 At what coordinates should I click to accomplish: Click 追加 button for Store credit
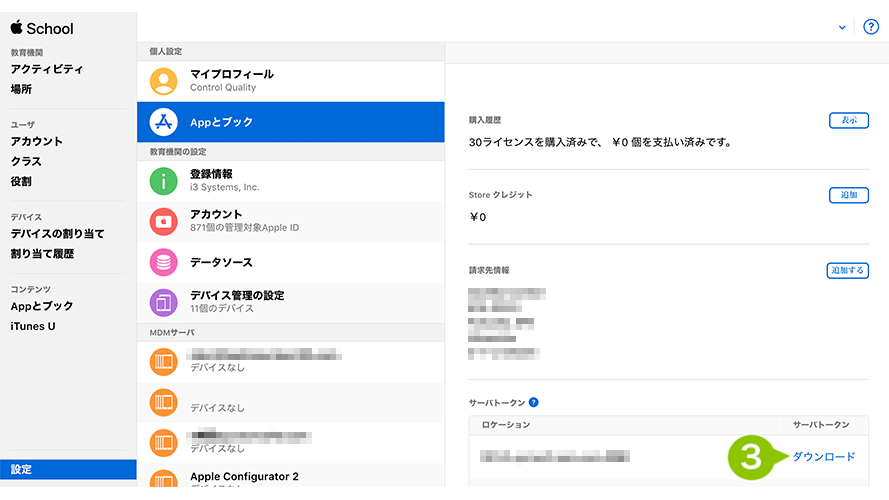[848, 195]
